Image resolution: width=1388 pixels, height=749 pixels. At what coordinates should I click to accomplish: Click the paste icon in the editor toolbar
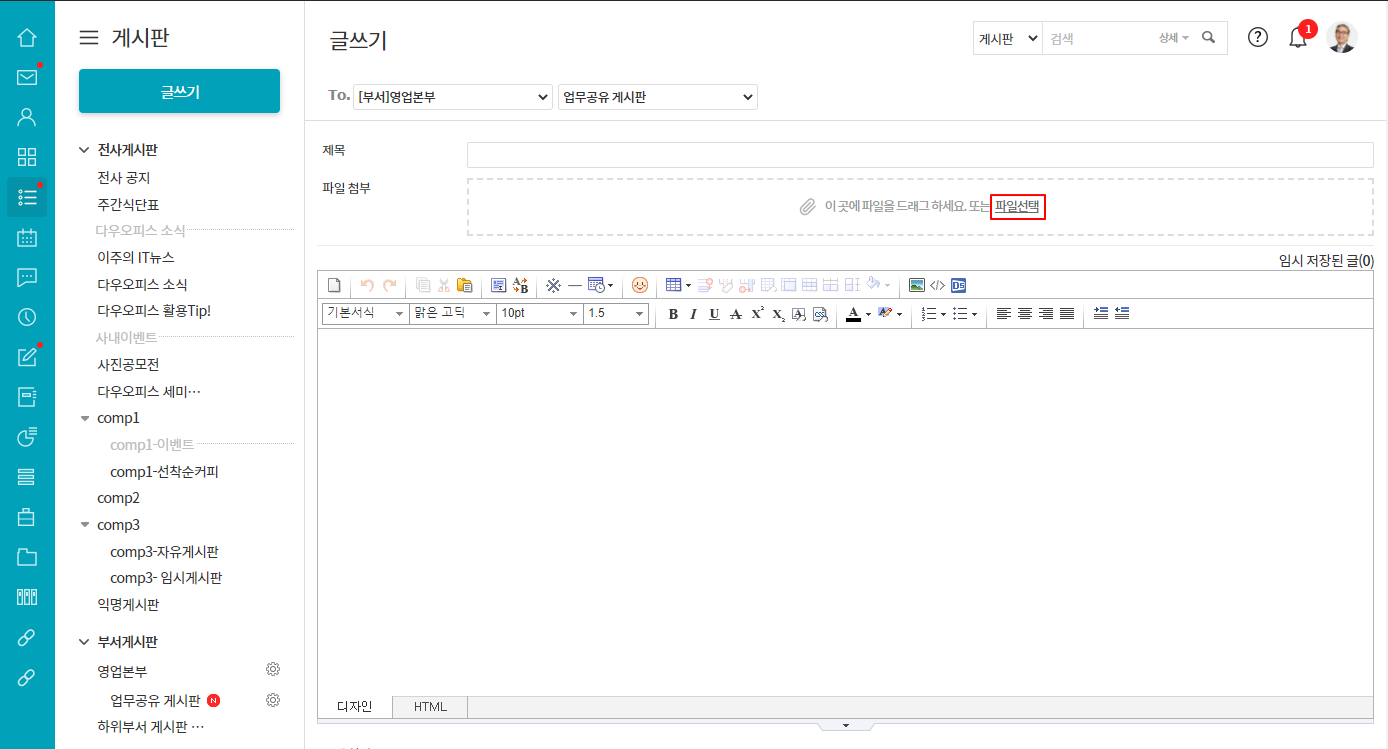(464, 285)
